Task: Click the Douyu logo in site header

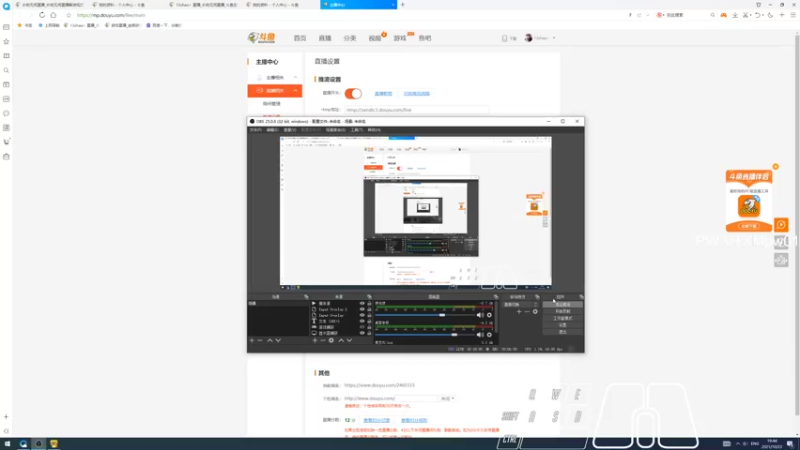Action: 261,38
